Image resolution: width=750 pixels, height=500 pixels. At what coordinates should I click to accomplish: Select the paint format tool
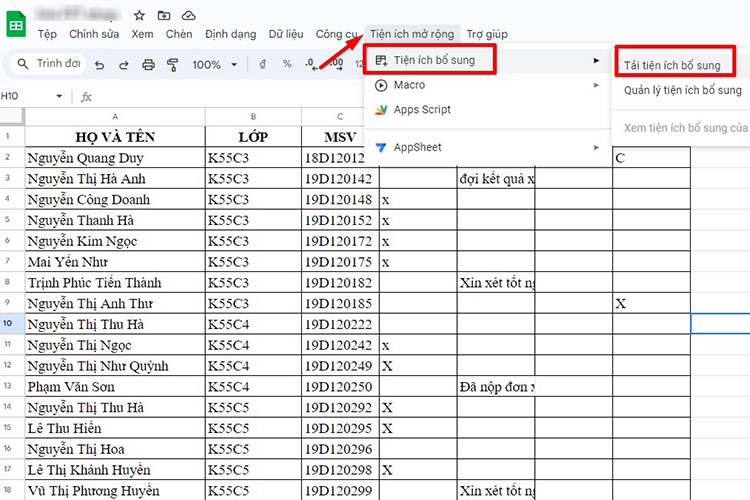(173, 65)
